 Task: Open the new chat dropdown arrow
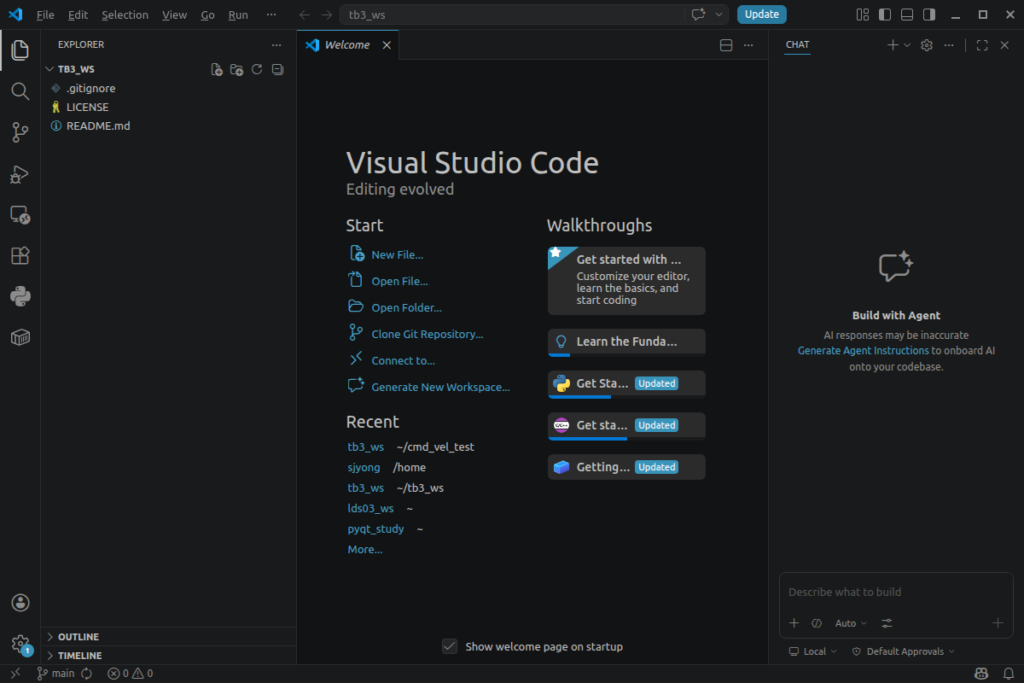(x=907, y=45)
